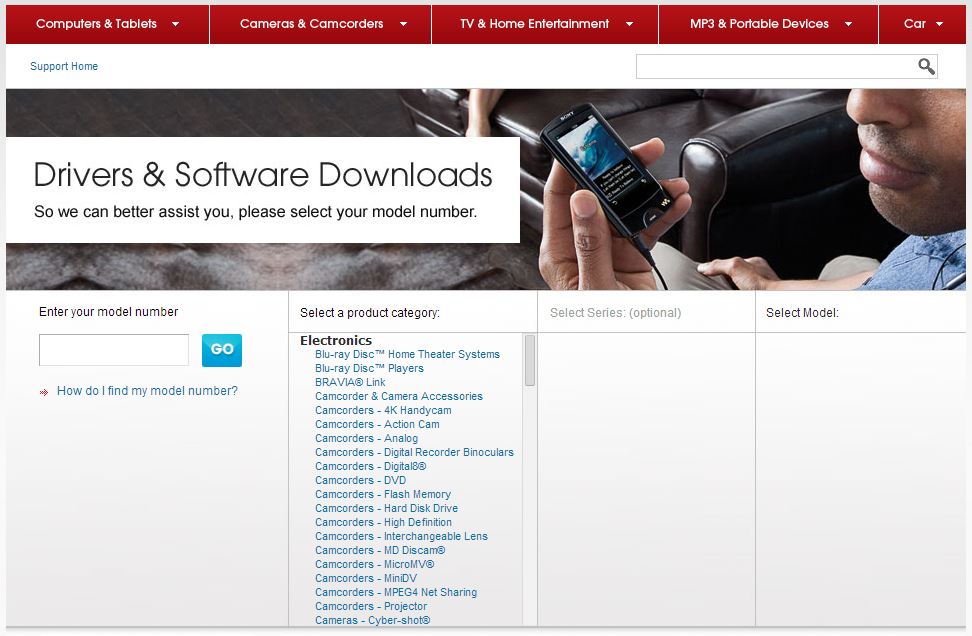Click the red arrow bullet beside model number help

pyautogui.click(x=43, y=392)
